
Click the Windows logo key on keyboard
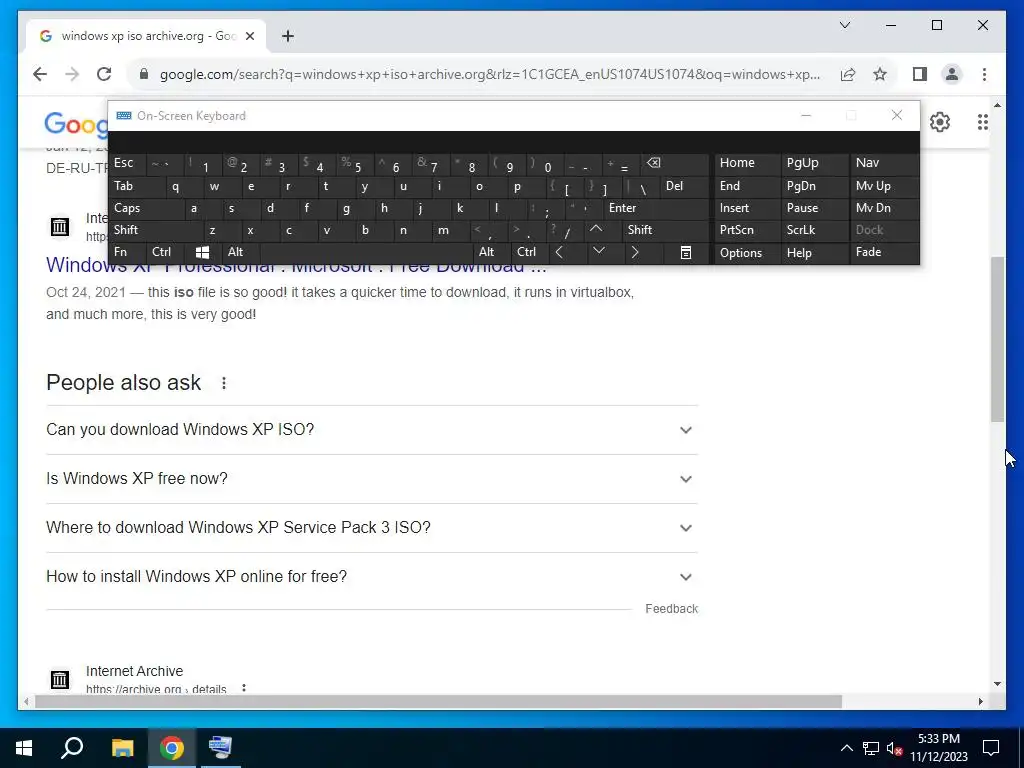coord(202,252)
